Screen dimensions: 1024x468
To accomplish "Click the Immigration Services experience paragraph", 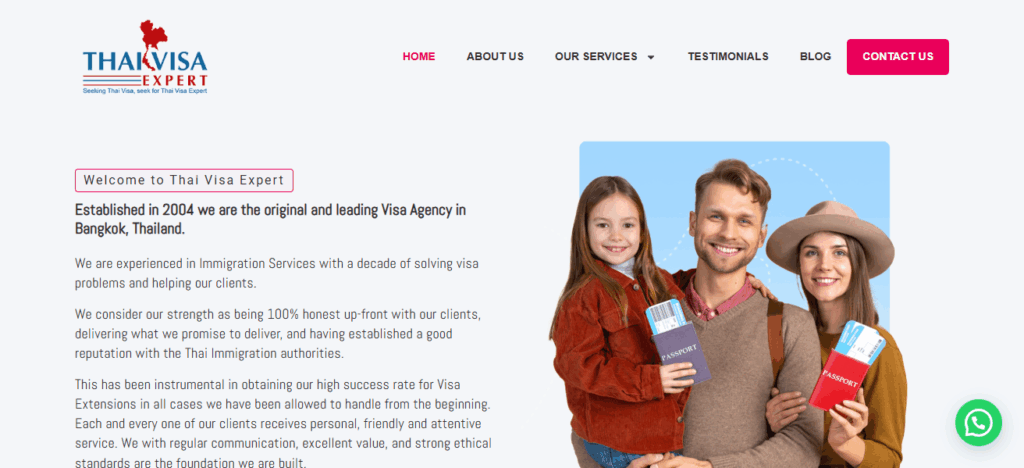I will tap(276, 273).
